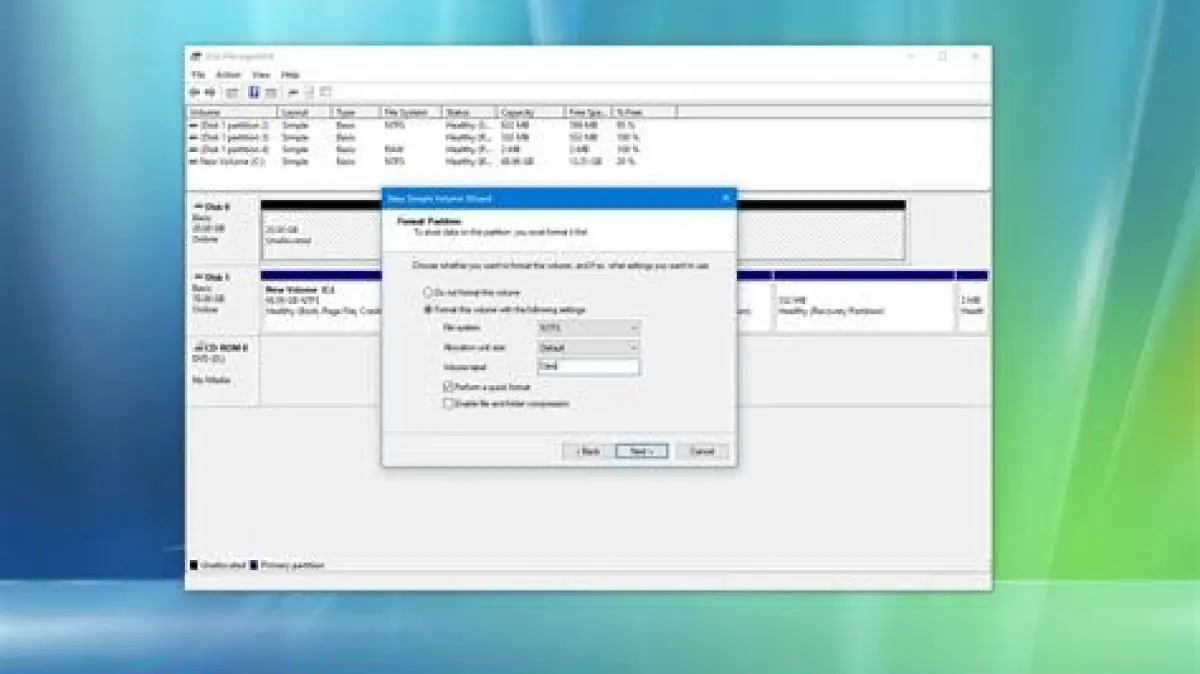Click the Forward arrow toolbar icon
The width and height of the screenshot is (1200, 674).
coord(210,92)
